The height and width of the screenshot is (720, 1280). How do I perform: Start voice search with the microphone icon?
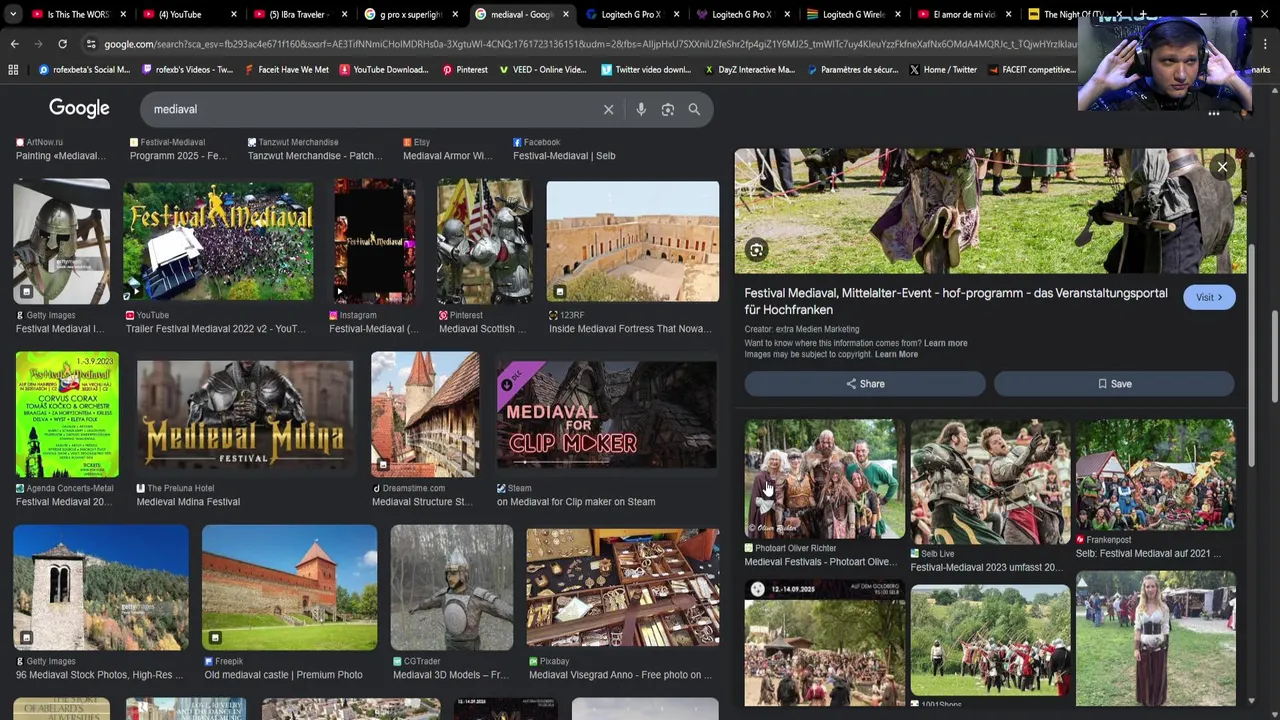point(641,109)
